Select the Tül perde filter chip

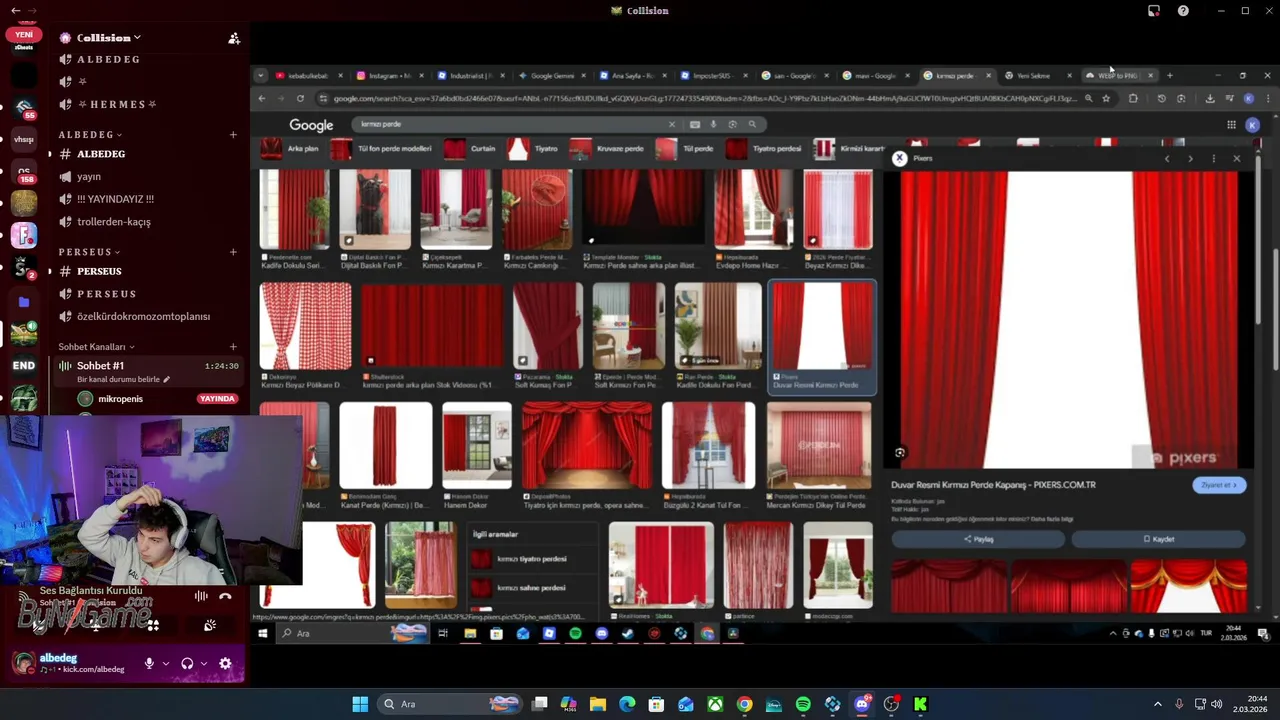[x=685, y=149]
